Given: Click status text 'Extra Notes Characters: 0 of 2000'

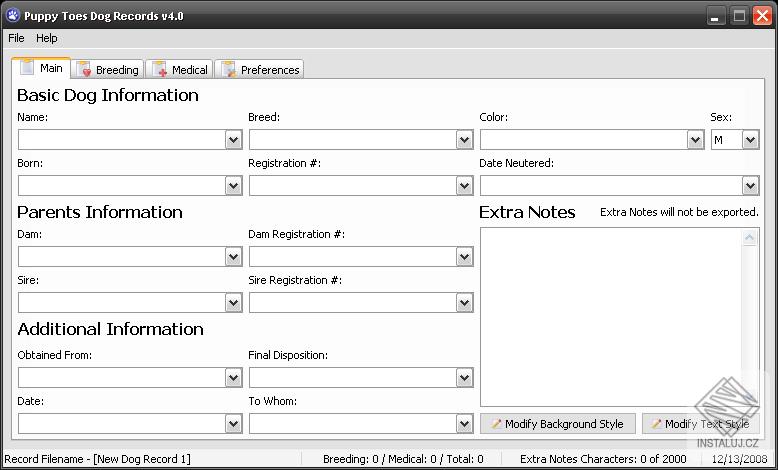Looking at the screenshot, I should click(x=603, y=459).
